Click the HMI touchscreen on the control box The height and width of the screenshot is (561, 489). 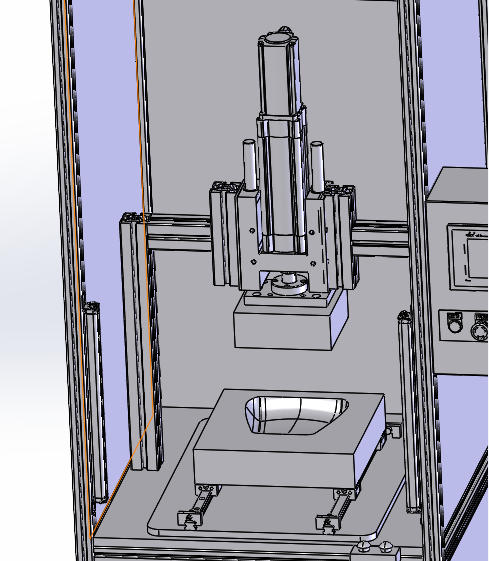(x=478, y=259)
